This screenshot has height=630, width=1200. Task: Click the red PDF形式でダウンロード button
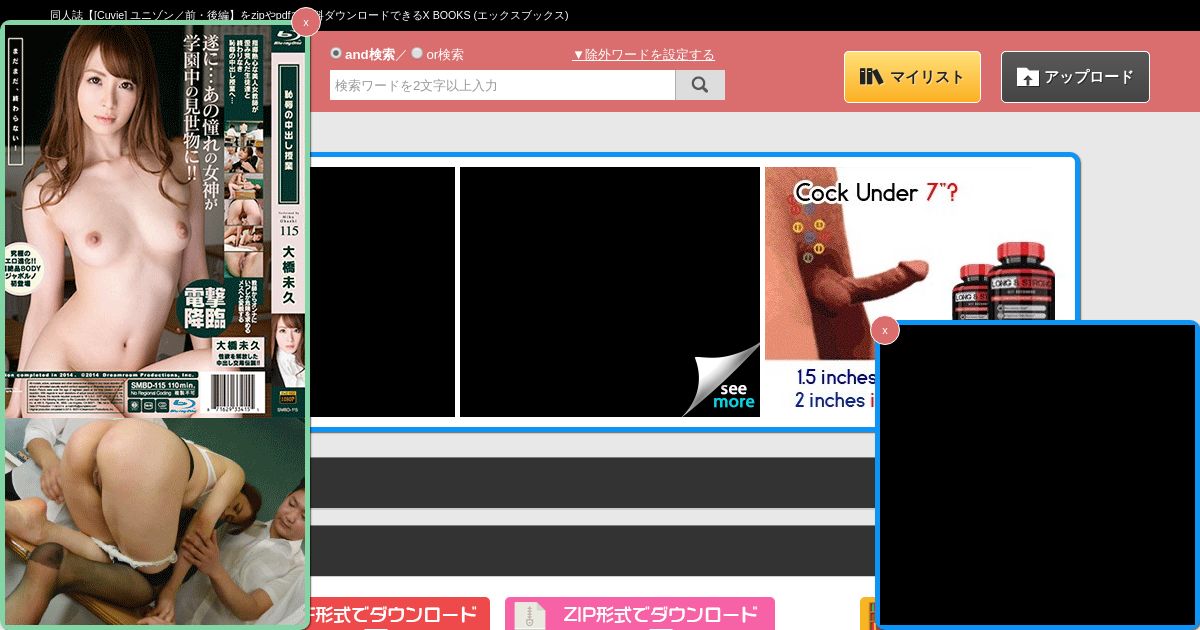pyautogui.click(x=400, y=614)
